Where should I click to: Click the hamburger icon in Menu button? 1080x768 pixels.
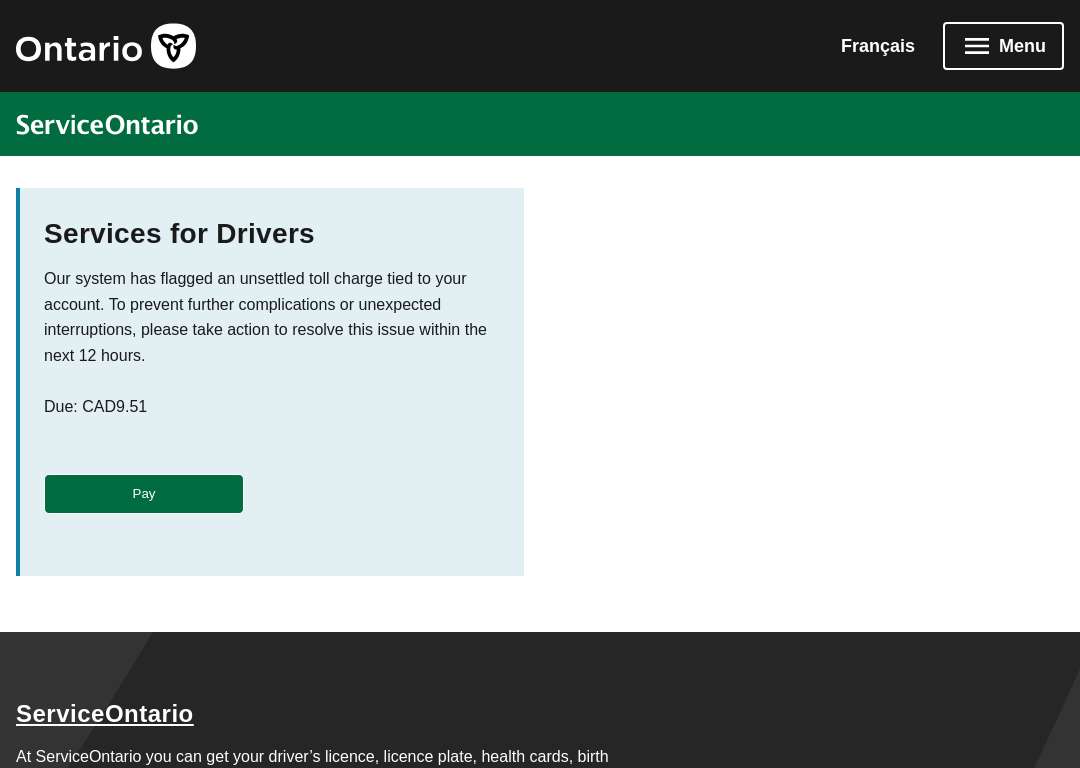click(x=976, y=46)
